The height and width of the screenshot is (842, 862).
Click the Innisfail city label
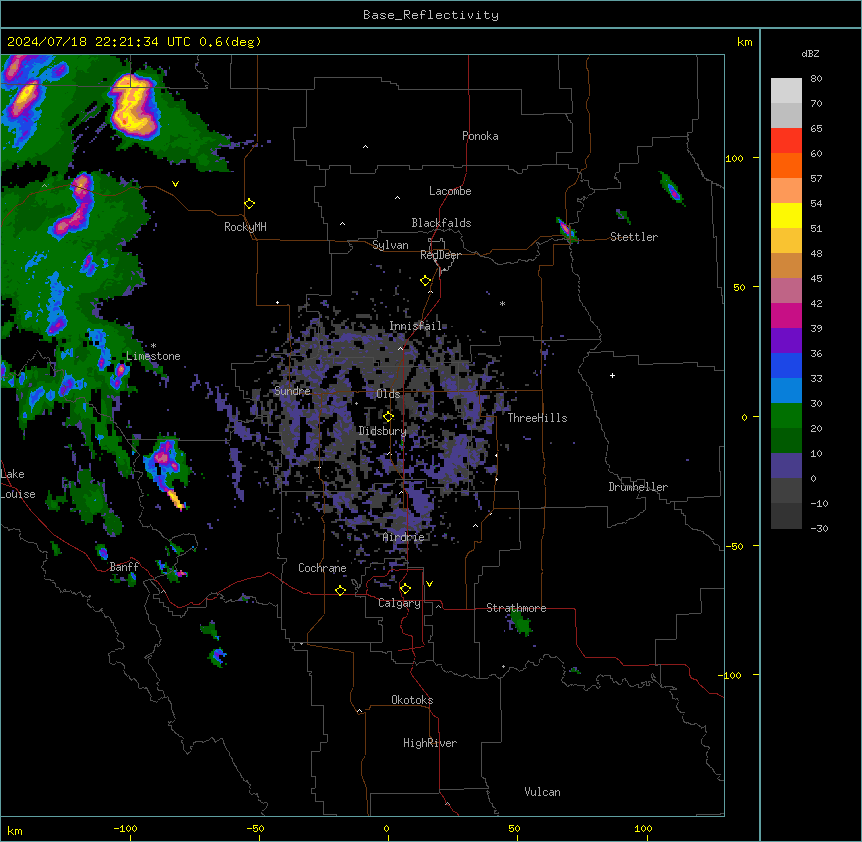pyautogui.click(x=415, y=326)
